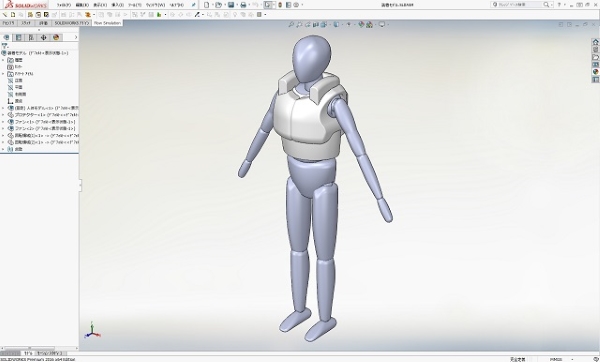Switch to the DimXpertManager crosshair tab
Image resolution: width=600 pixels, height=362 pixels.
point(43,37)
